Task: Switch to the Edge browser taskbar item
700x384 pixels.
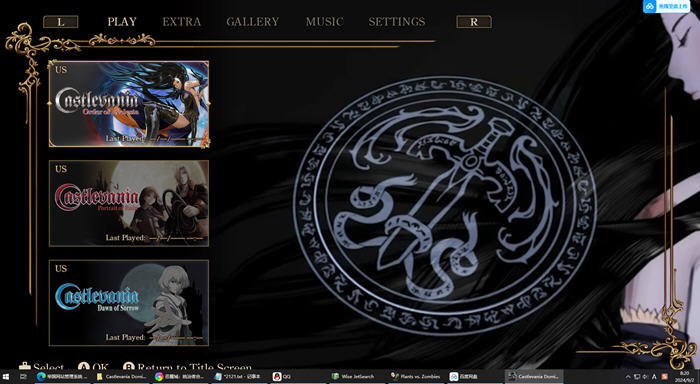Action: click(63, 377)
